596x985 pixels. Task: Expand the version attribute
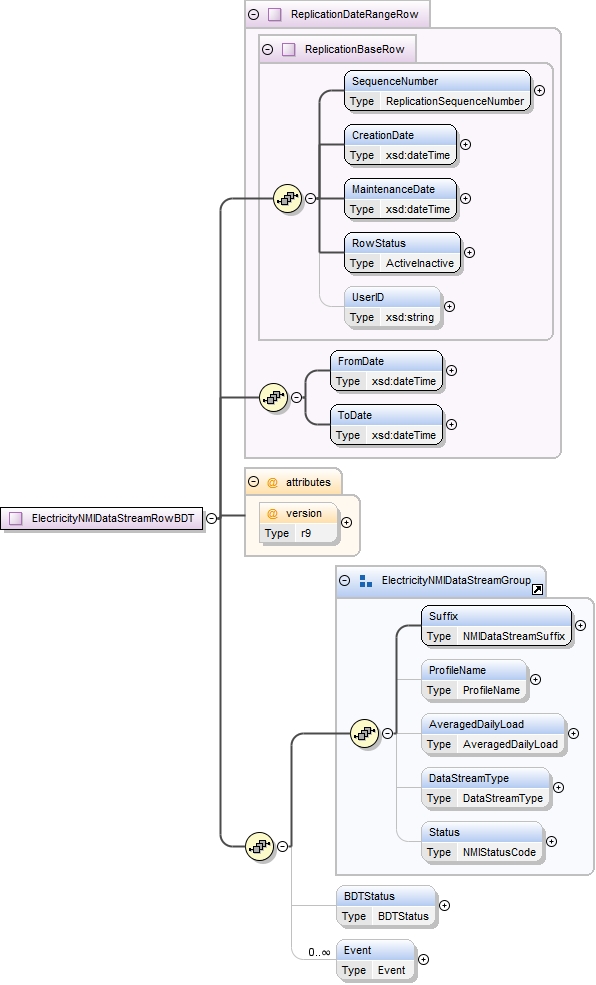(347, 523)
